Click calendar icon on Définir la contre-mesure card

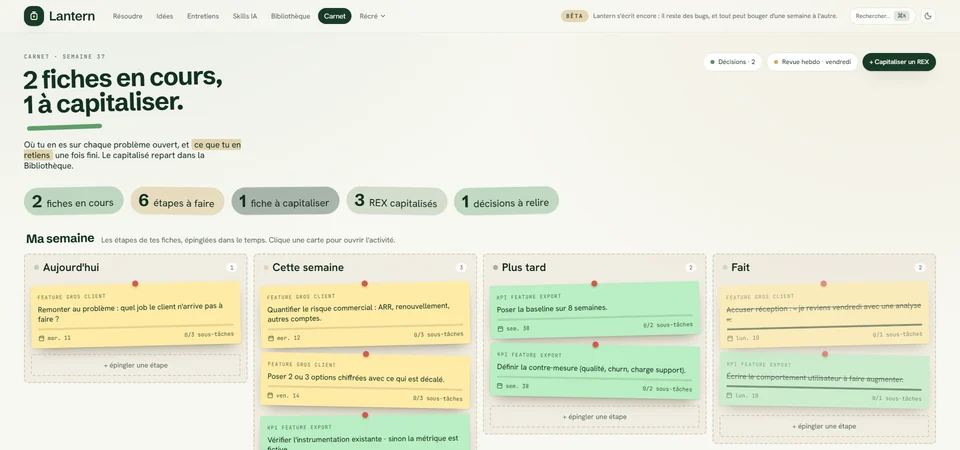point(500,386)
